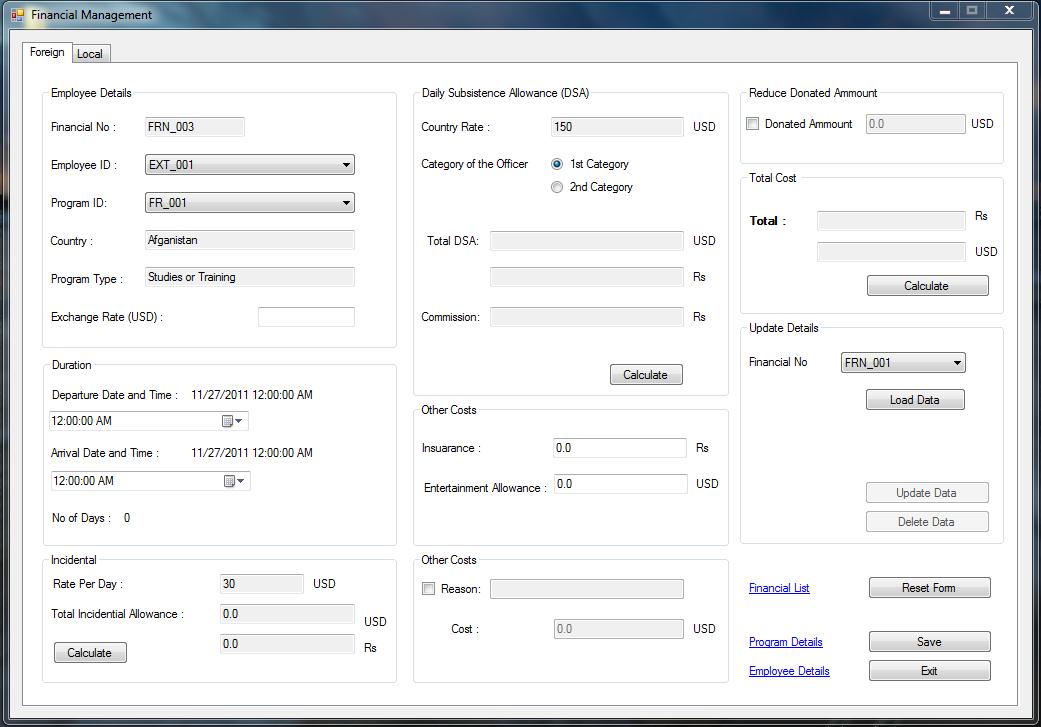Click the Total Incidential Allowance USD field
The image size is (1041, 727).
click(287, 614)
